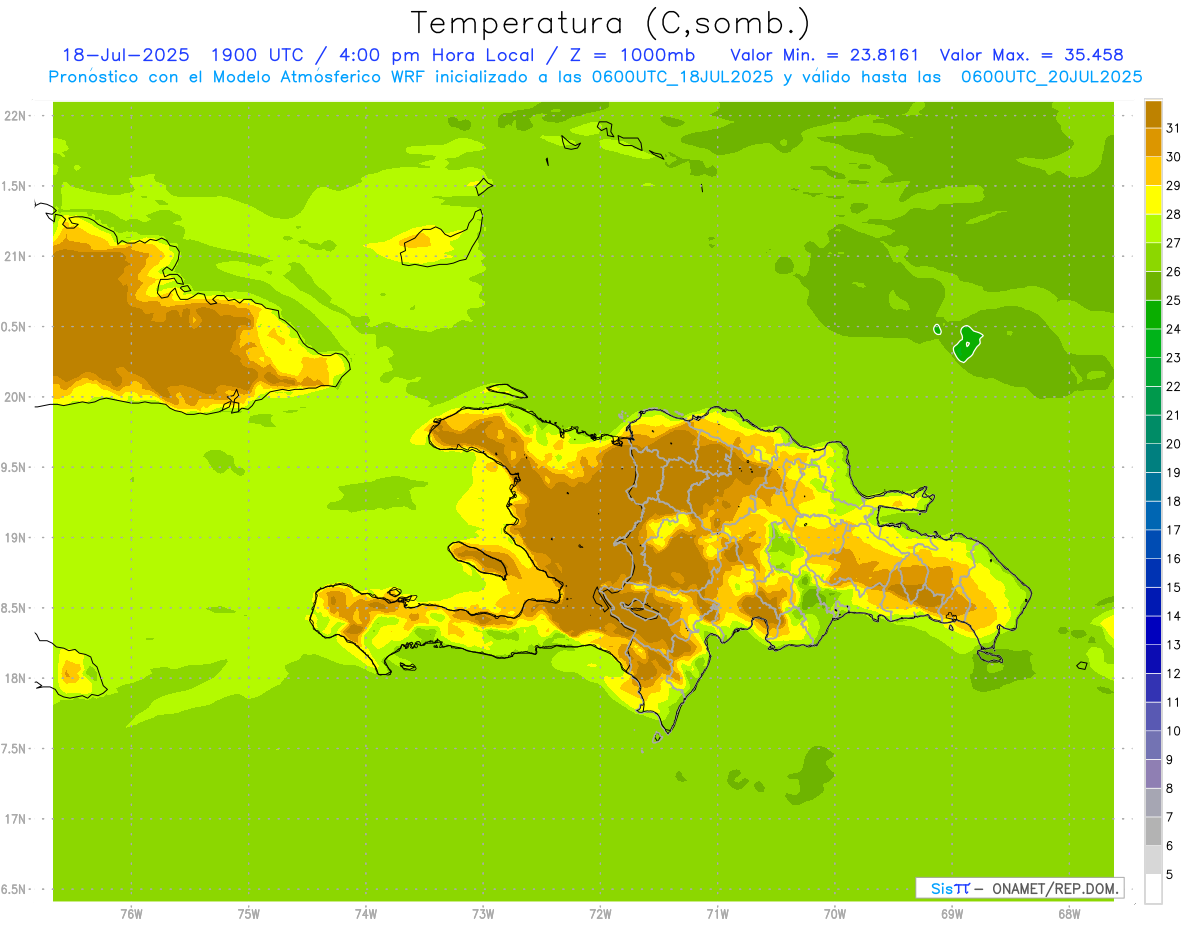Click the '74W' longitude axis label
Image resolution: width=1200 pixels, height=927 pixels.
(x=366, y=914)
